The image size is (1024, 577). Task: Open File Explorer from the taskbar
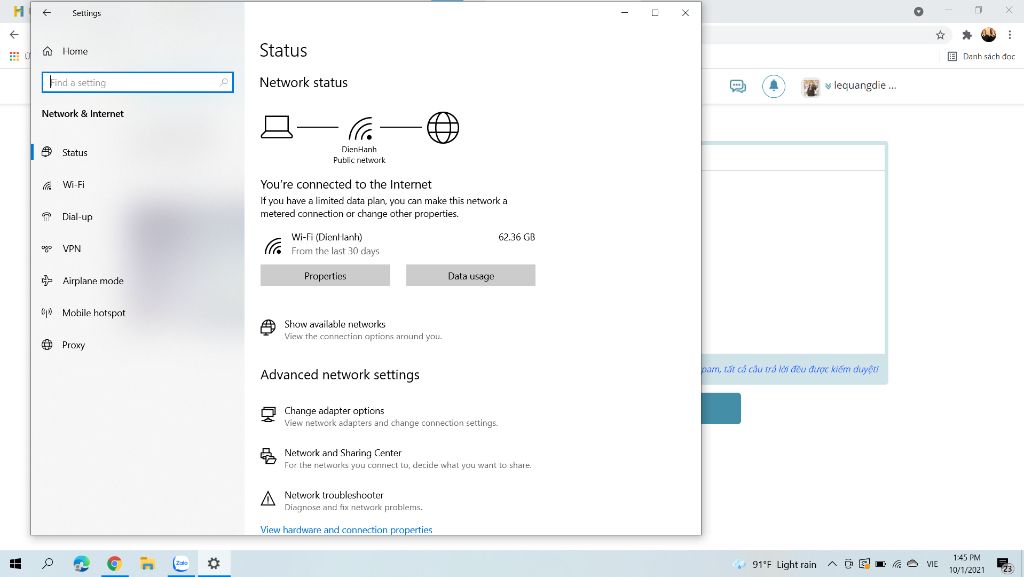tap(148, 563)
